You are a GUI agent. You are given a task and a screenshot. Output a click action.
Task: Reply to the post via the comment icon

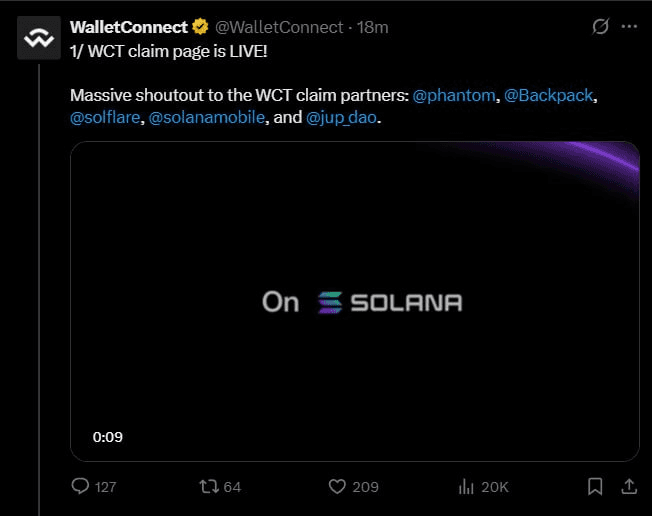pos(80,486)
